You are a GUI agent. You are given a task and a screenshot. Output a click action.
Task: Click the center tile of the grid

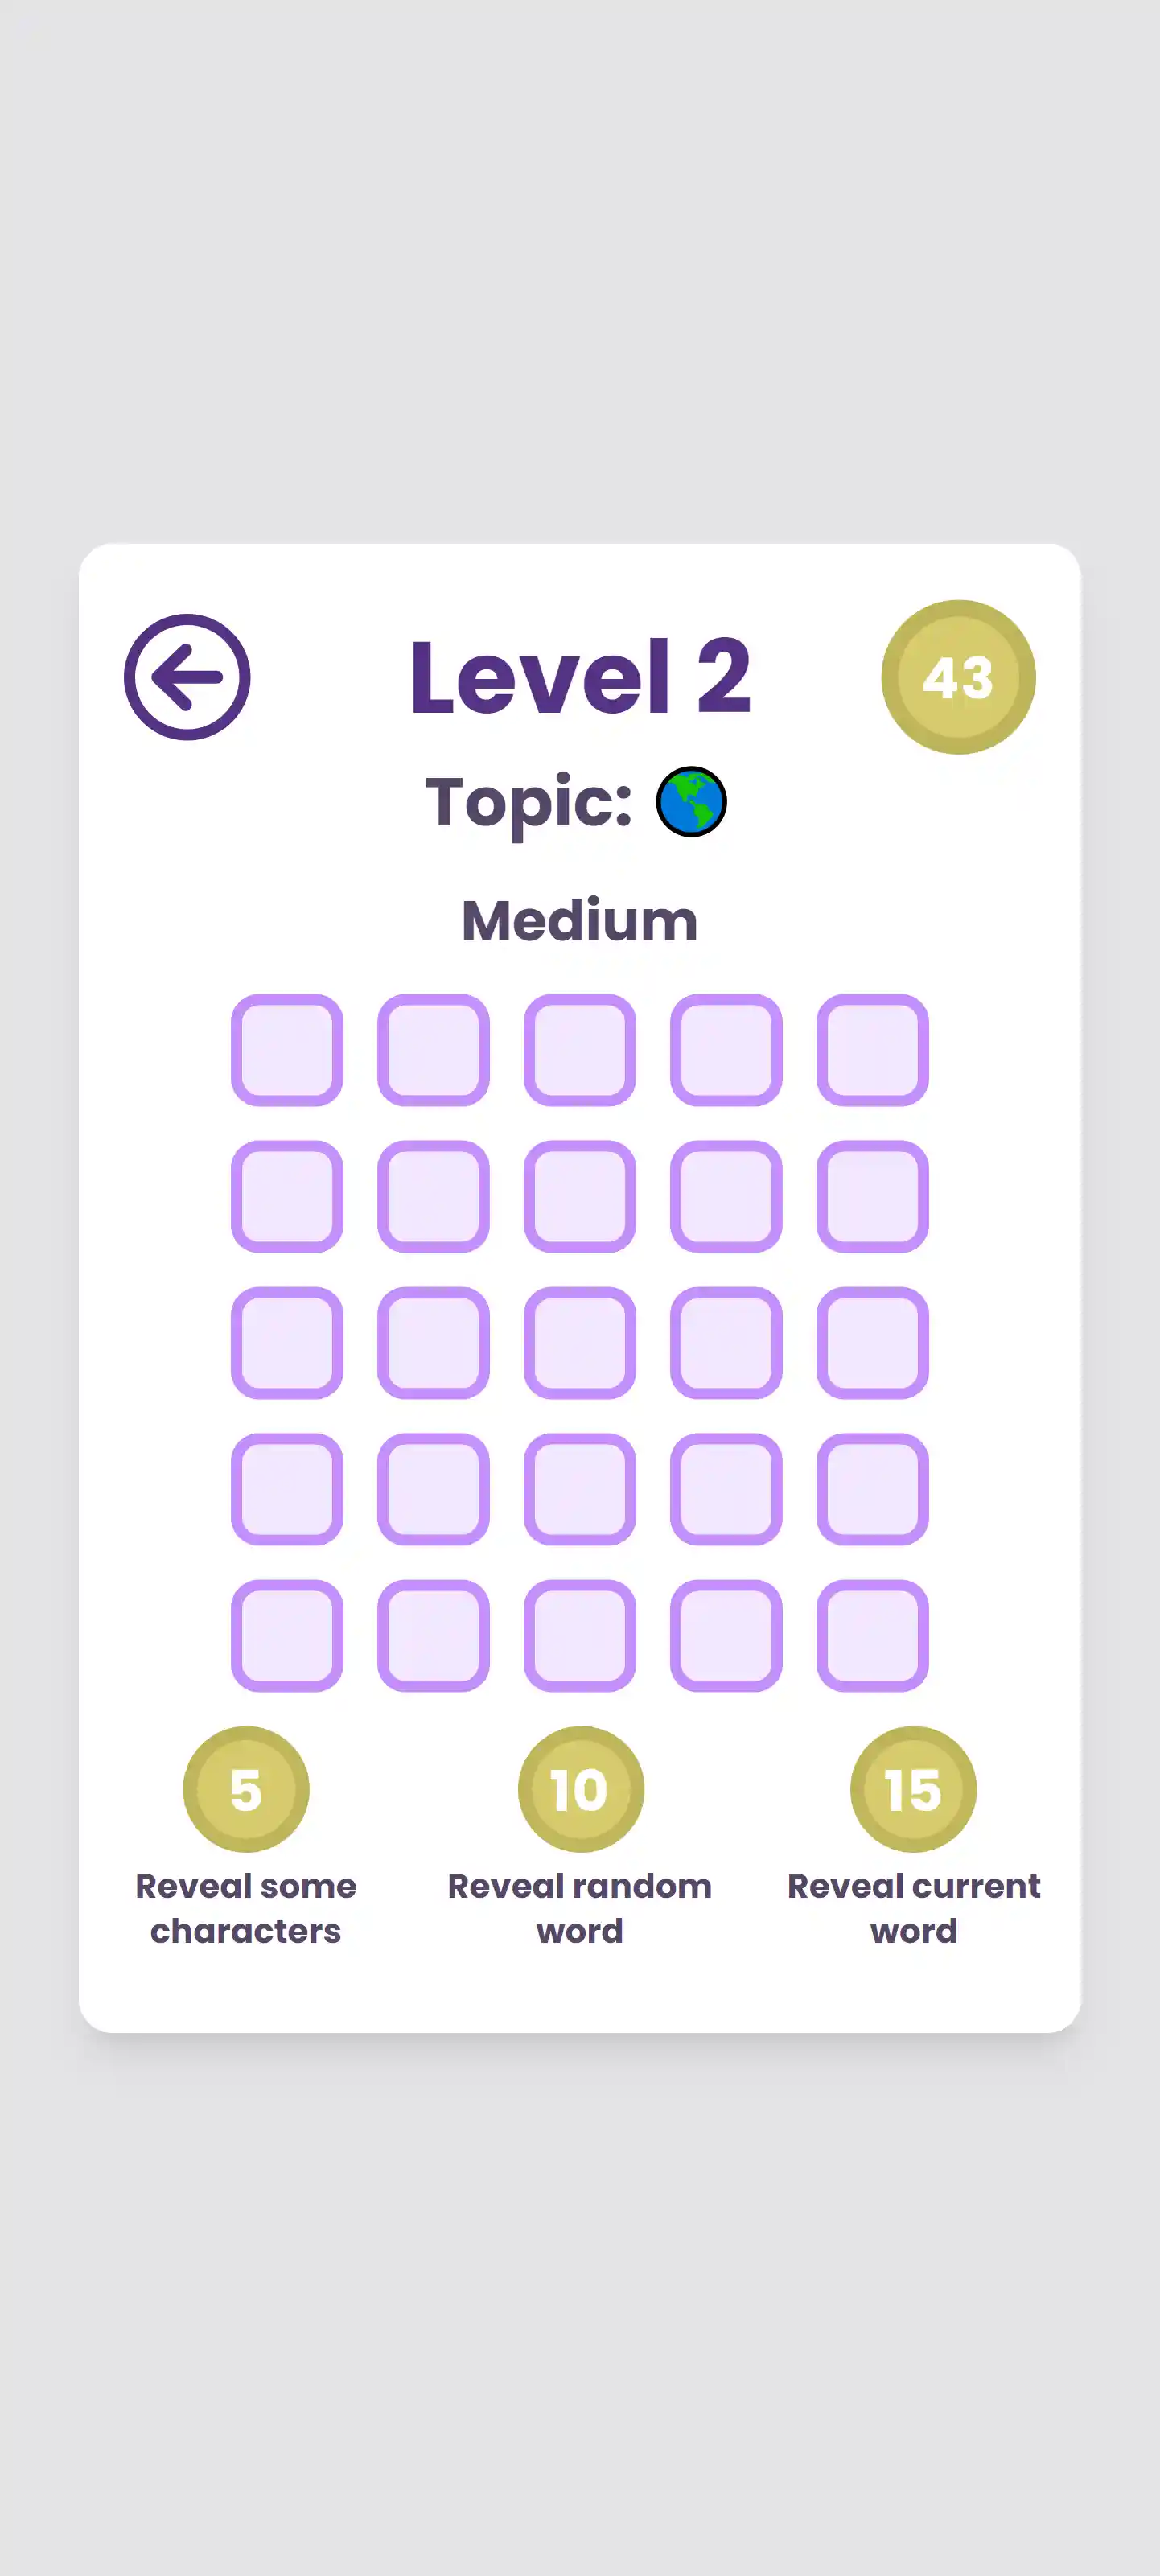pyautogui.click(x=579, y=1341)
